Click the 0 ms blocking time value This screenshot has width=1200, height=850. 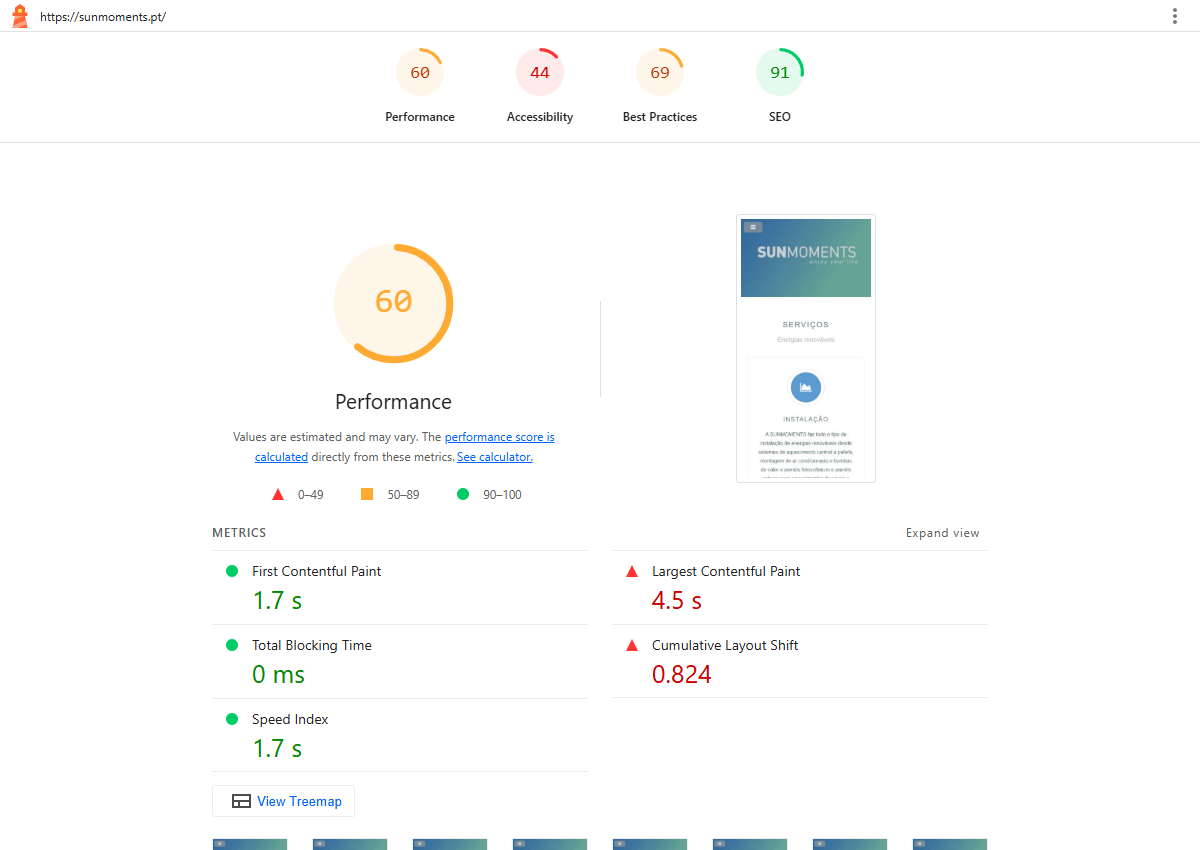[x=278, y=674]
